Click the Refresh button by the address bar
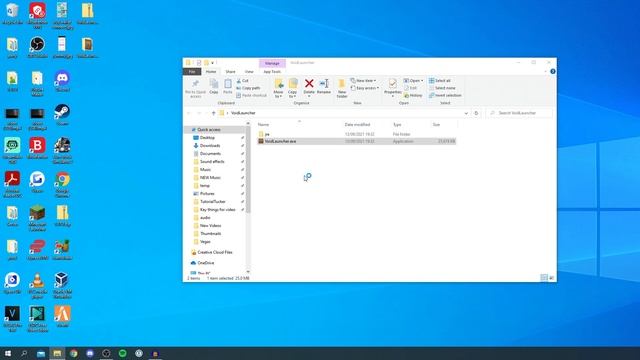Screen dimensions: 640x360 [476, 113]
